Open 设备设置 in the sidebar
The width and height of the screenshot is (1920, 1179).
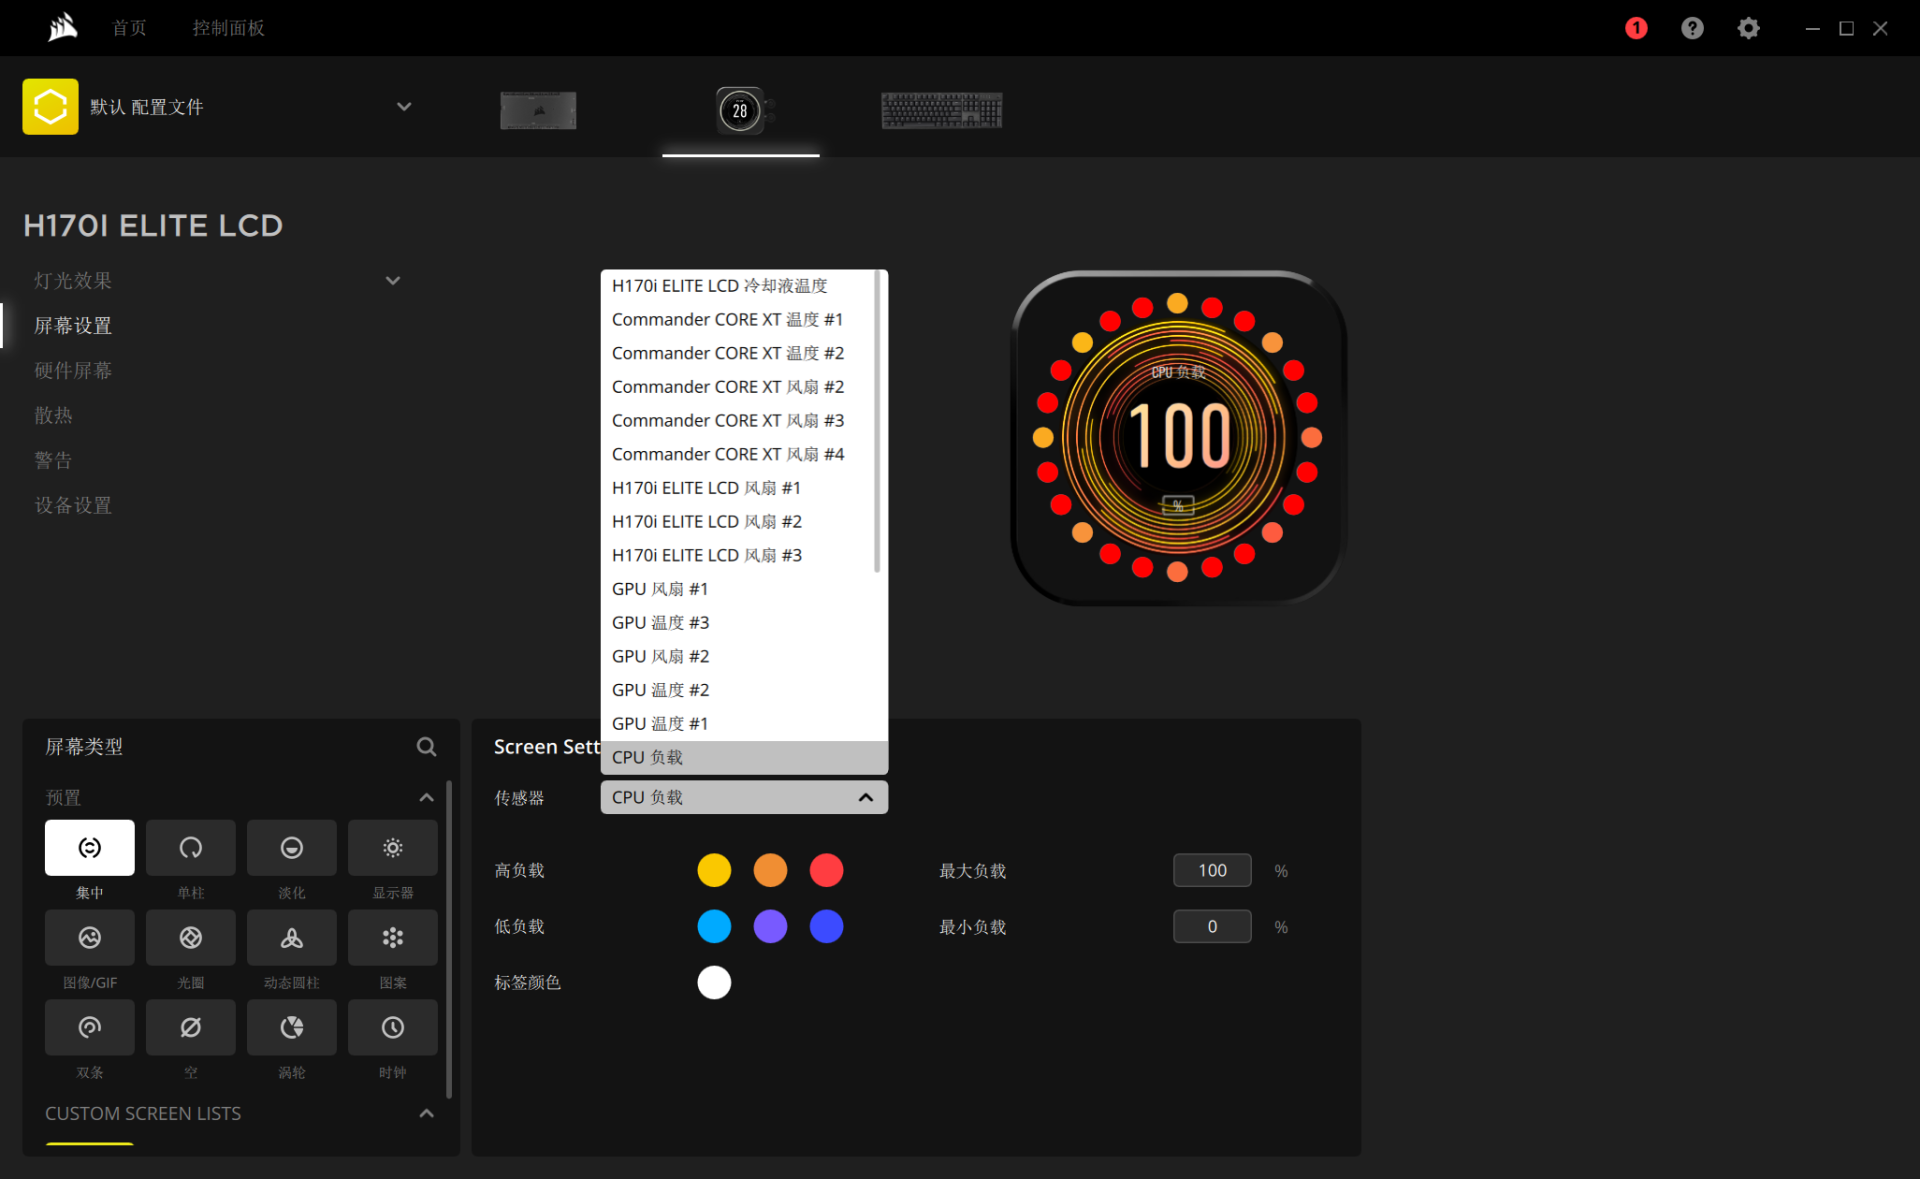pyautogui.click(x=73, y=505)
